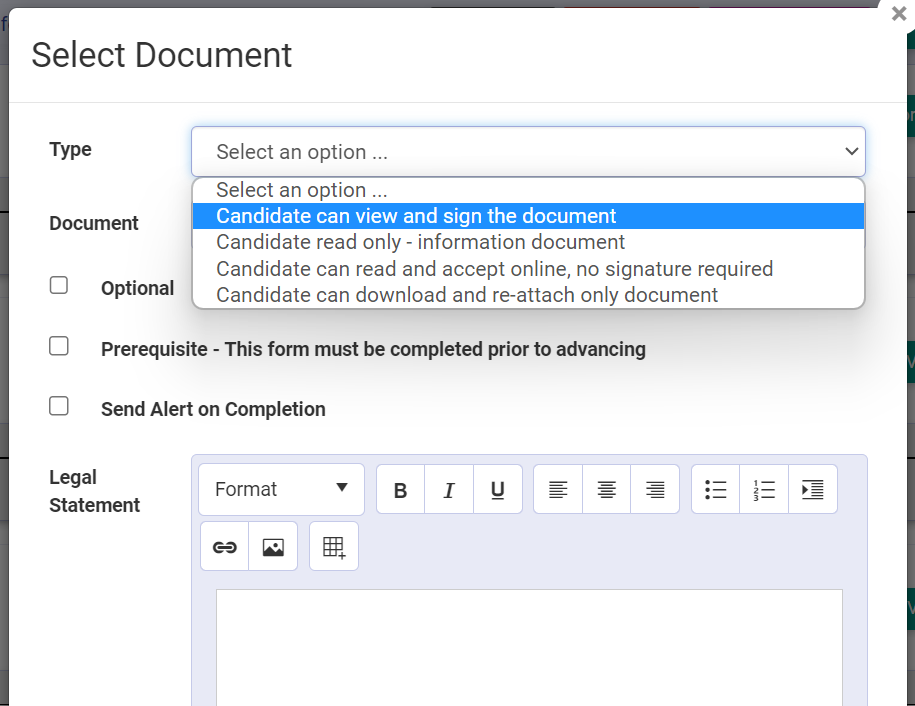Insert a numbered list
The image size is (915, 706).
pyautogui.click(x=764, y=490)
